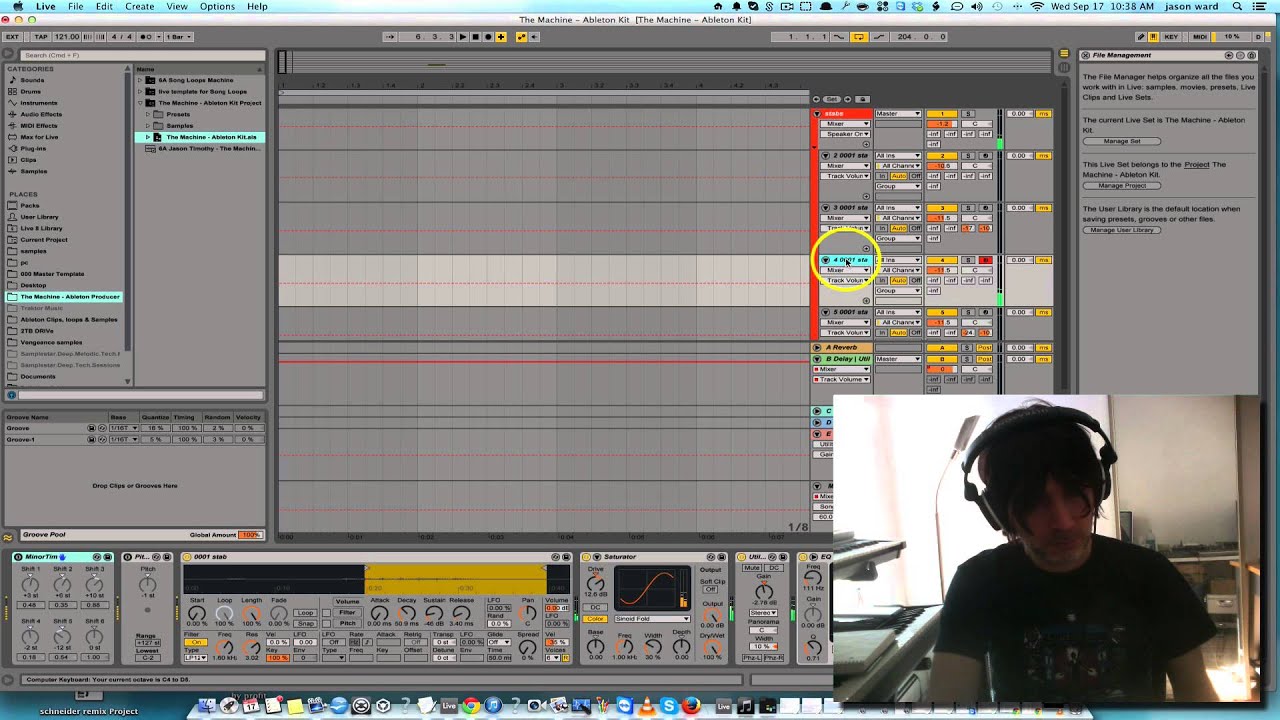
Task: Set track 5 monitor to Off
Action: click(915, 332)
